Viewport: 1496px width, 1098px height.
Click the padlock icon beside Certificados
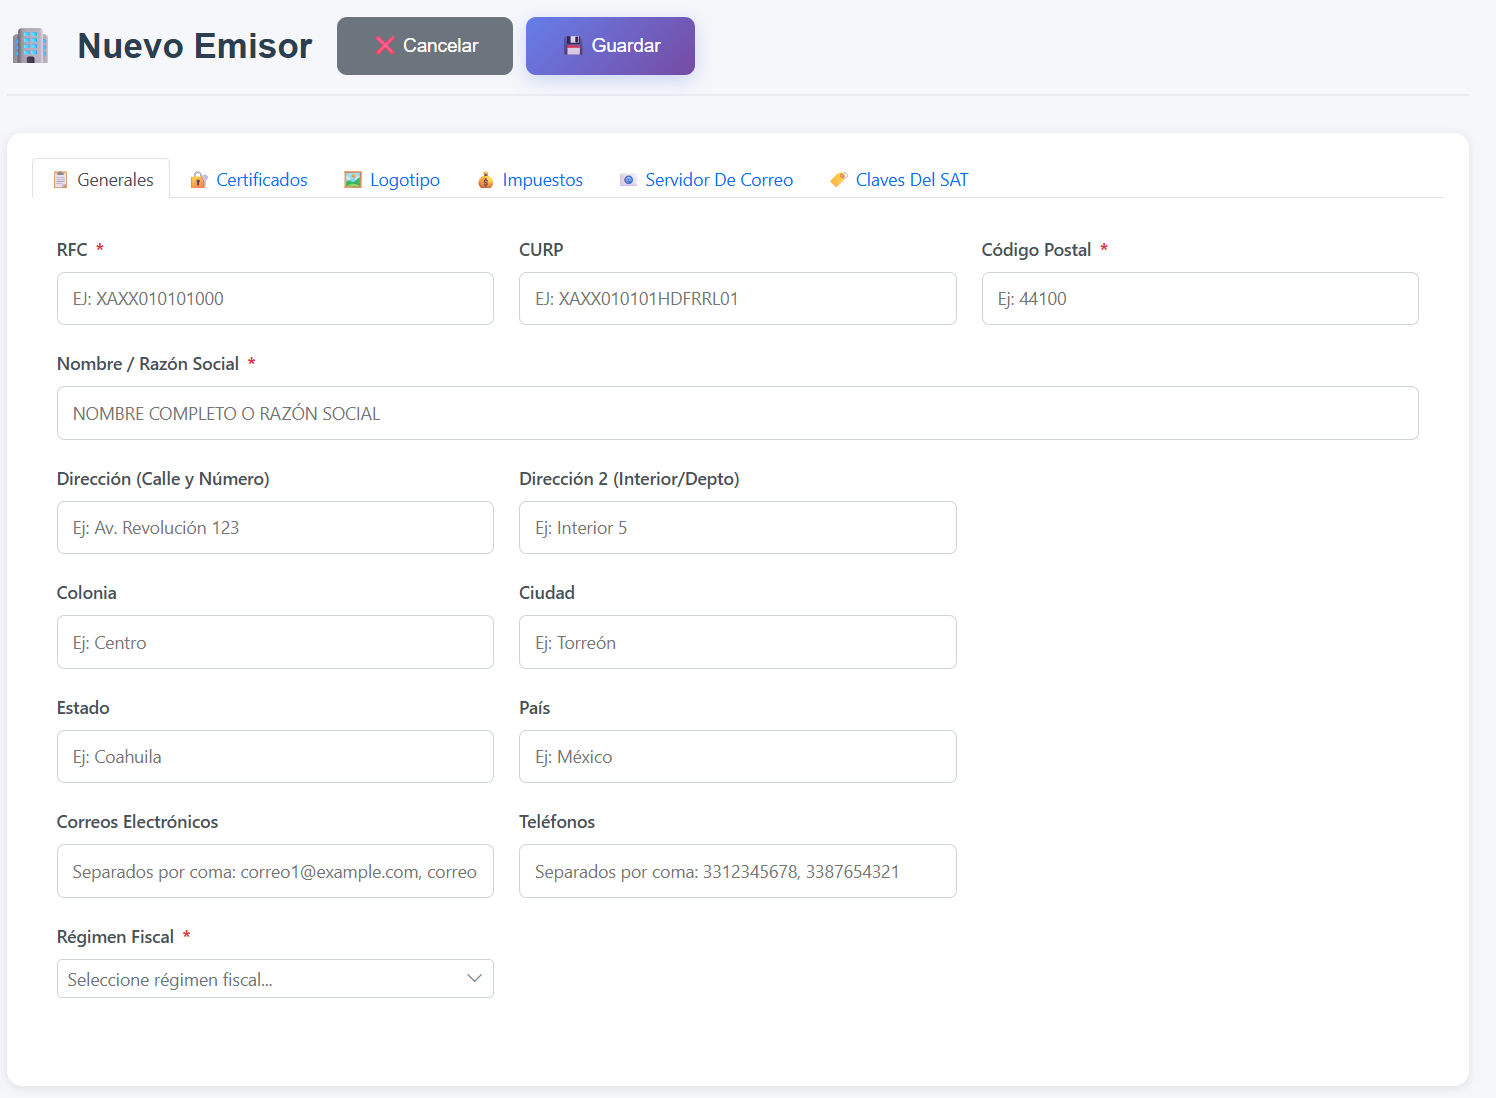coord(197,179)
